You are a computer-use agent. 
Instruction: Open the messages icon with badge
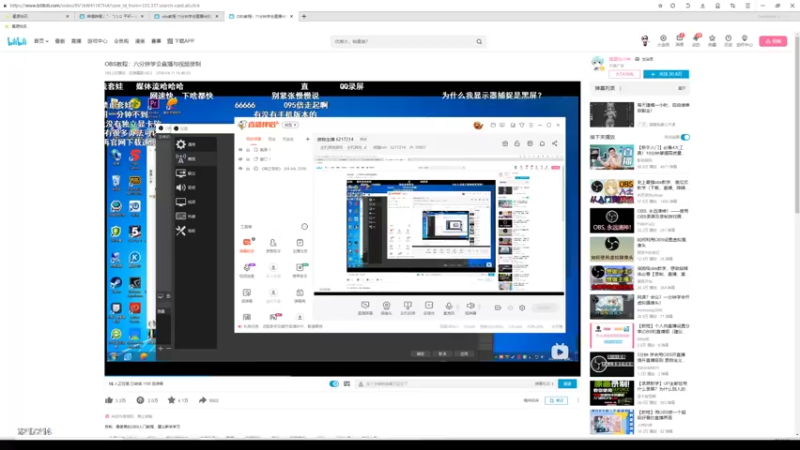point(680,41)
